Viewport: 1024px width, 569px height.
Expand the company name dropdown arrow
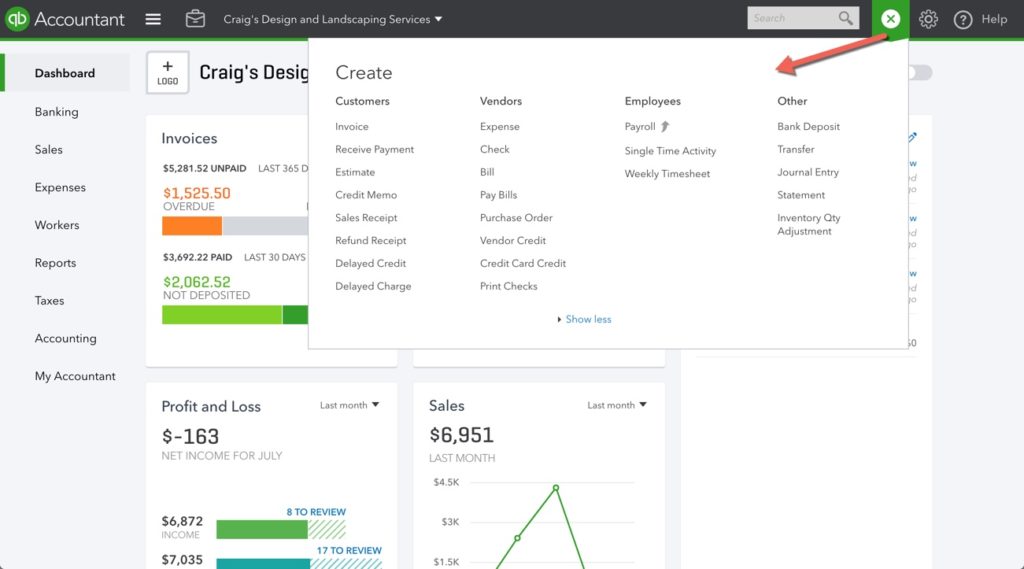click(x=438, y=19)
